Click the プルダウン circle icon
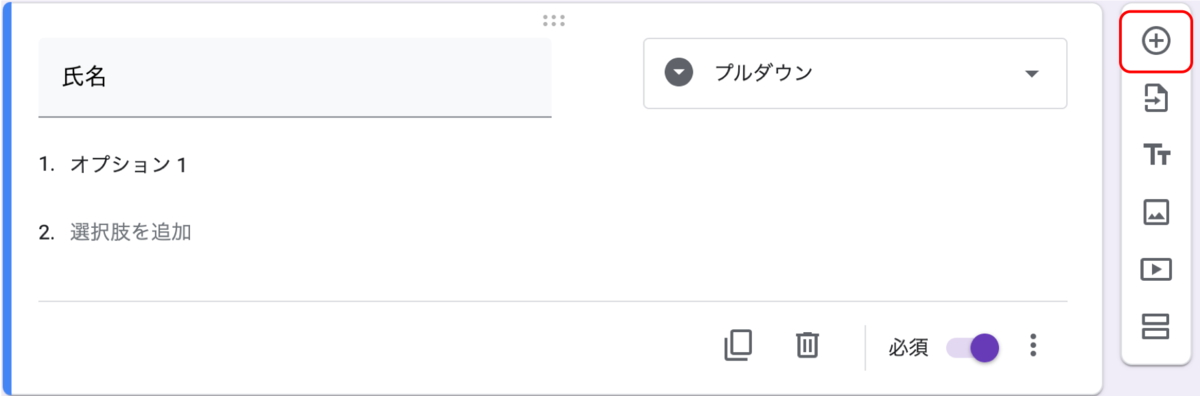The image size is (1200, 396). pyautogui.click(x=679, y=73)
